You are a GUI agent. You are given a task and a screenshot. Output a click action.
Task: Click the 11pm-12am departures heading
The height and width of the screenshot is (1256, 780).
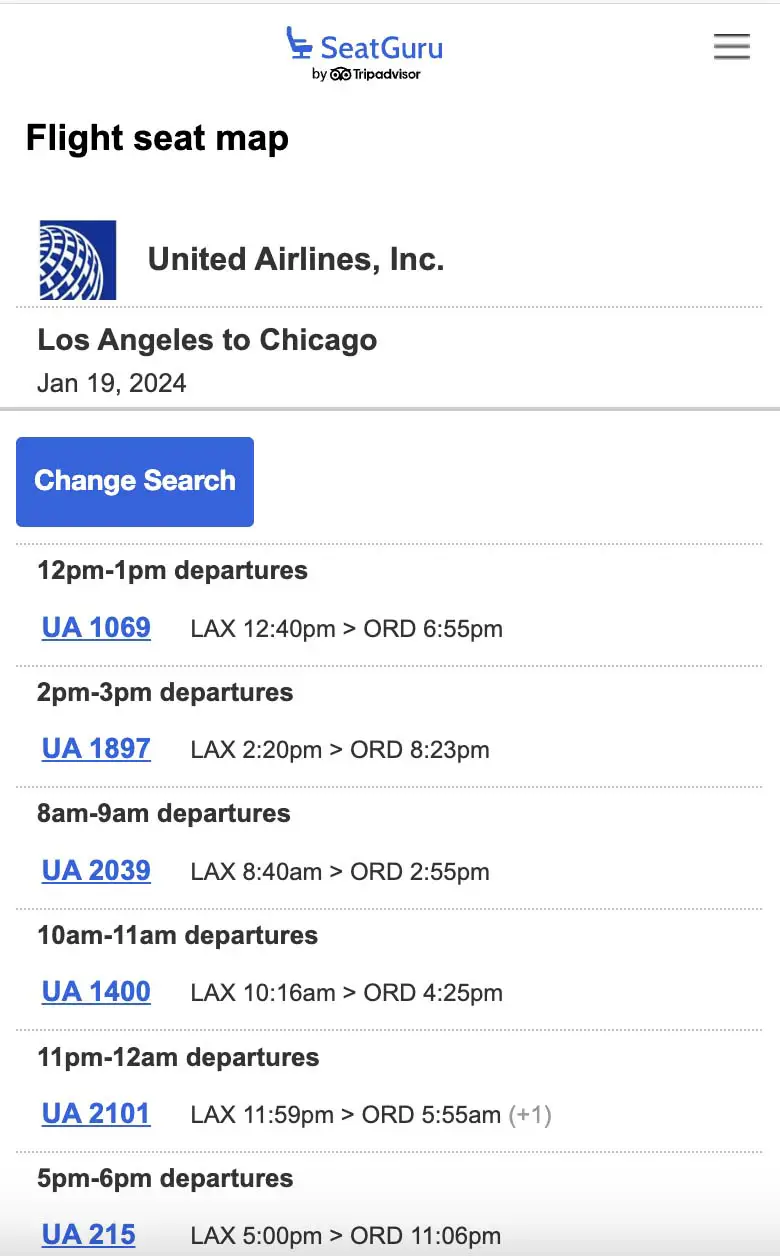click(x=178, y=1057)
